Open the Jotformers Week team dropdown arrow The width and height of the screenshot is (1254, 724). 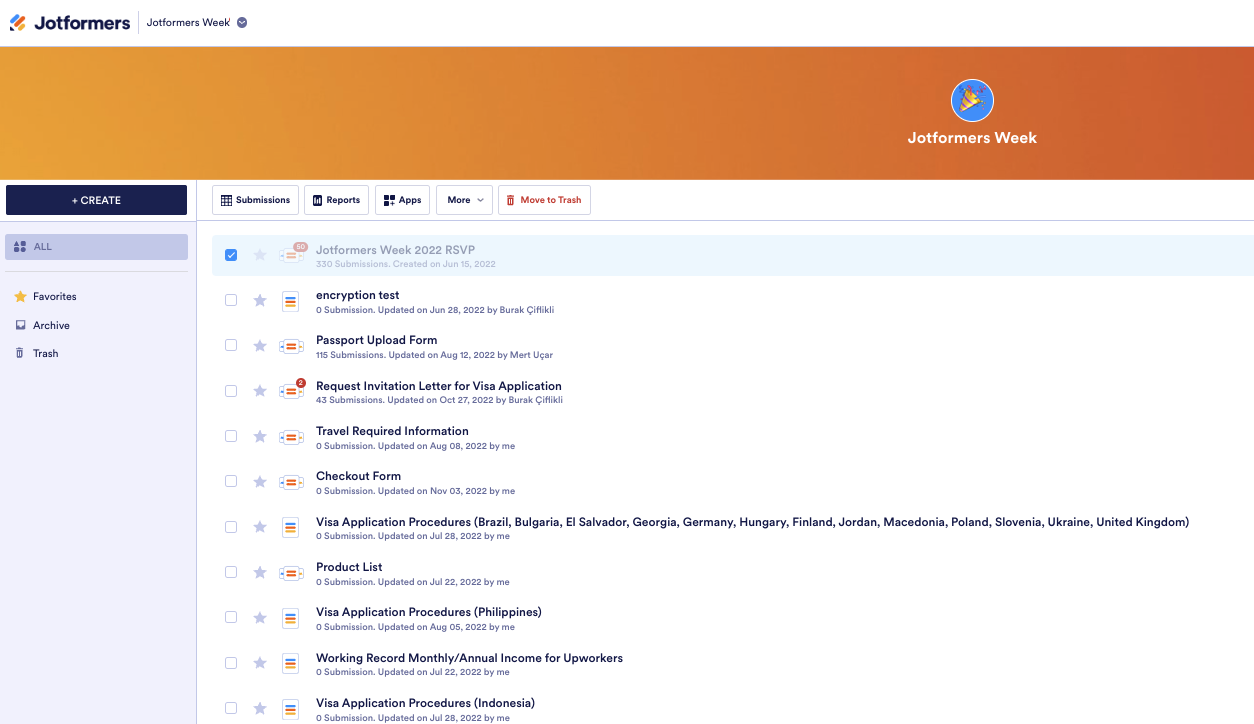click(x=242, y=23)
